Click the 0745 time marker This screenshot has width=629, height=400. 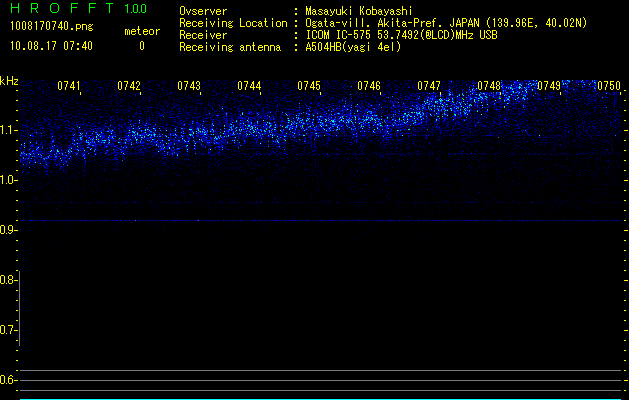309,87
